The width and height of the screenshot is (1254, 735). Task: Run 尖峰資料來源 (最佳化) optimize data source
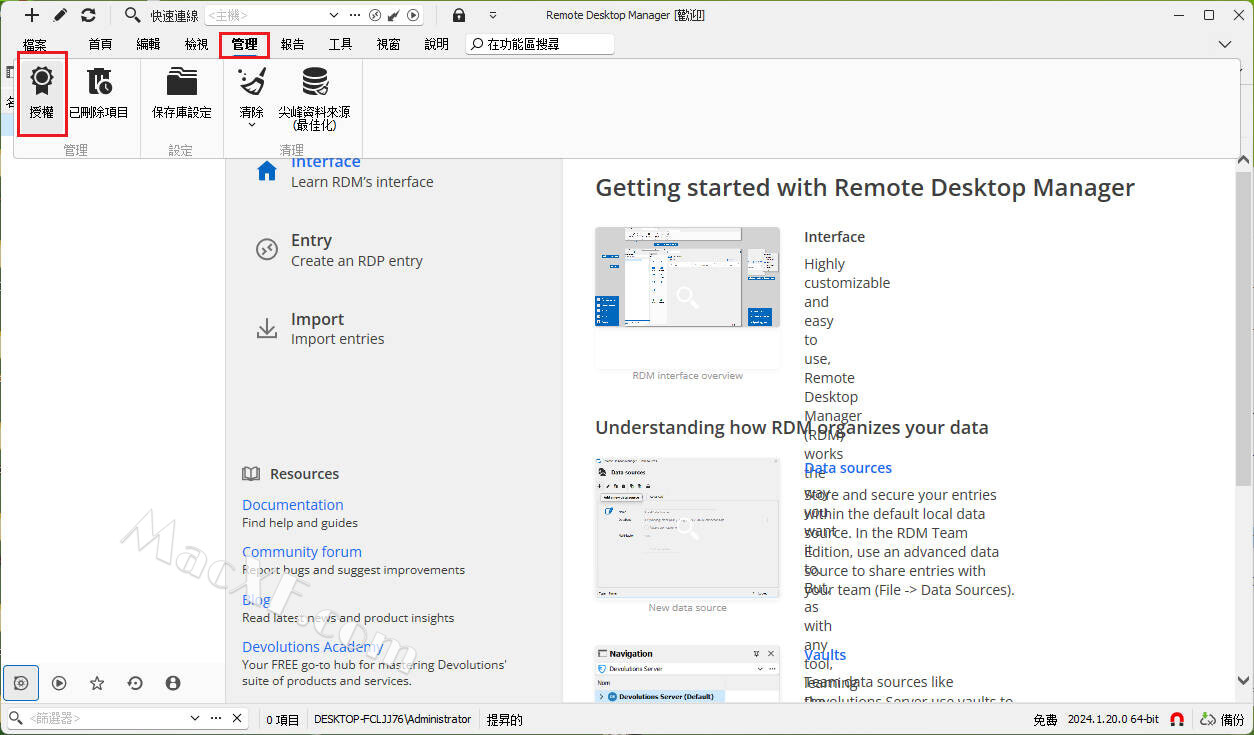coord(314,98)
